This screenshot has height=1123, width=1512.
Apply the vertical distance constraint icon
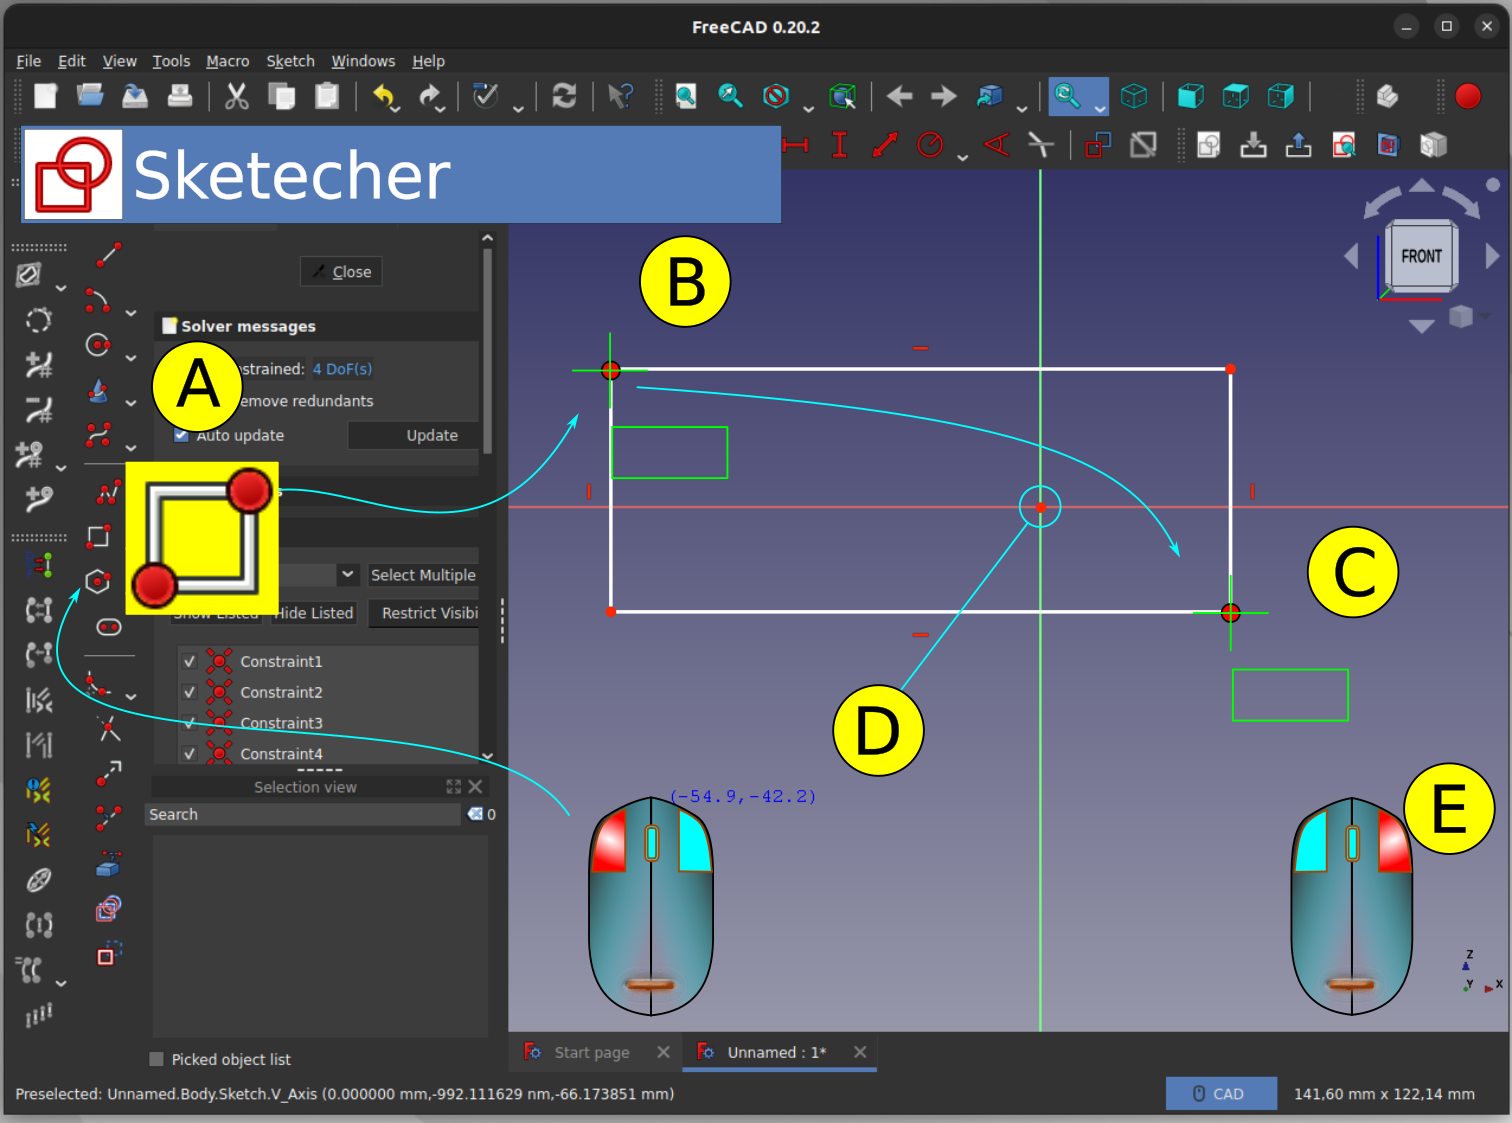pyautogui.click(x=840, y=146)
